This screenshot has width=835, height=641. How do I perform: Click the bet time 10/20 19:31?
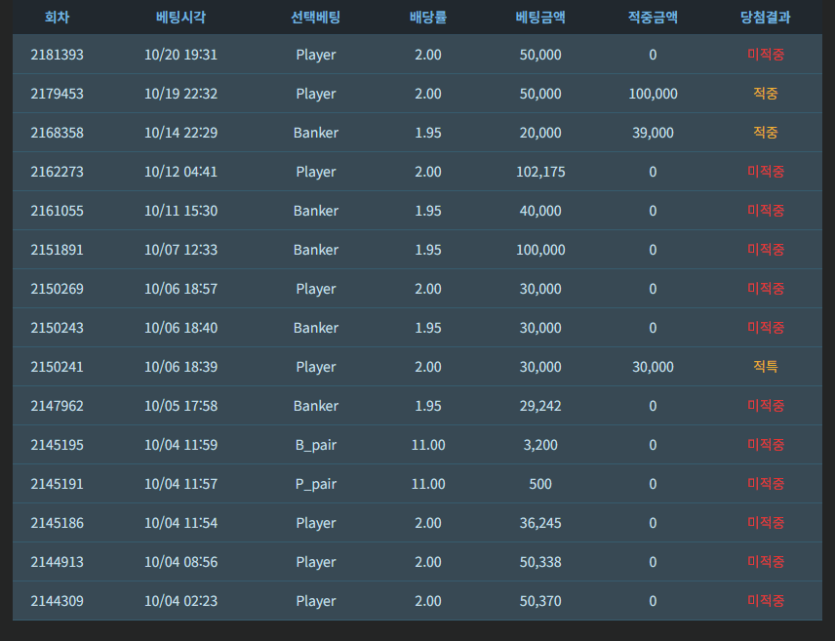pos(181,54)
